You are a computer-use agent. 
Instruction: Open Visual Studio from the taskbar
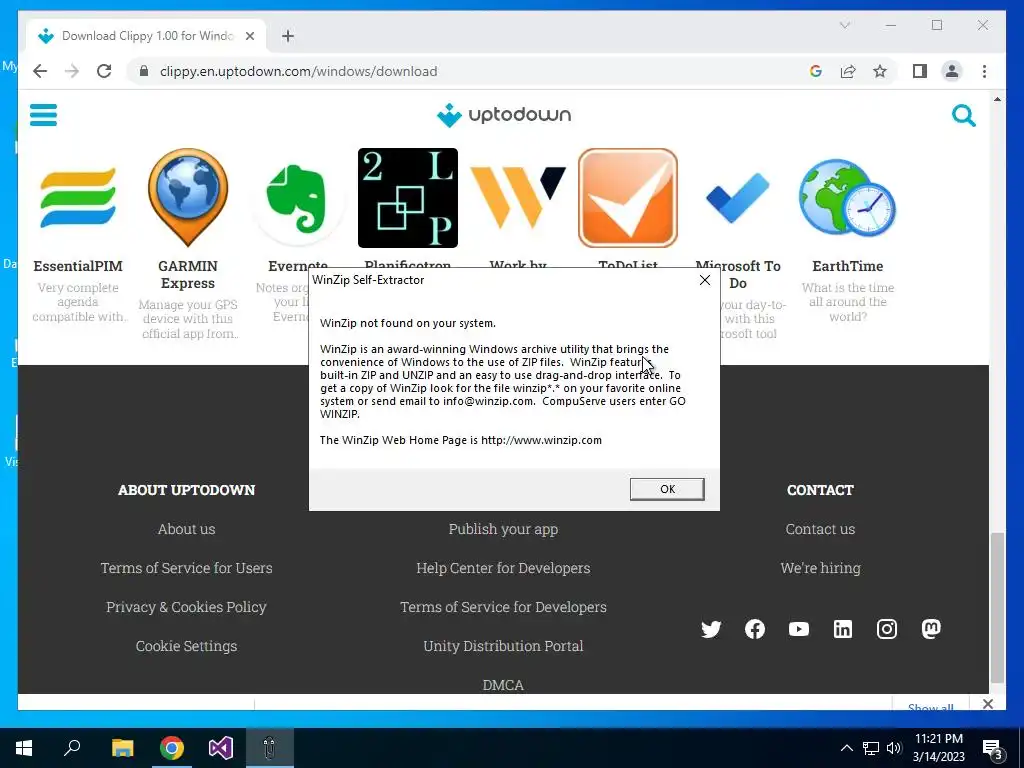[221, 748]
